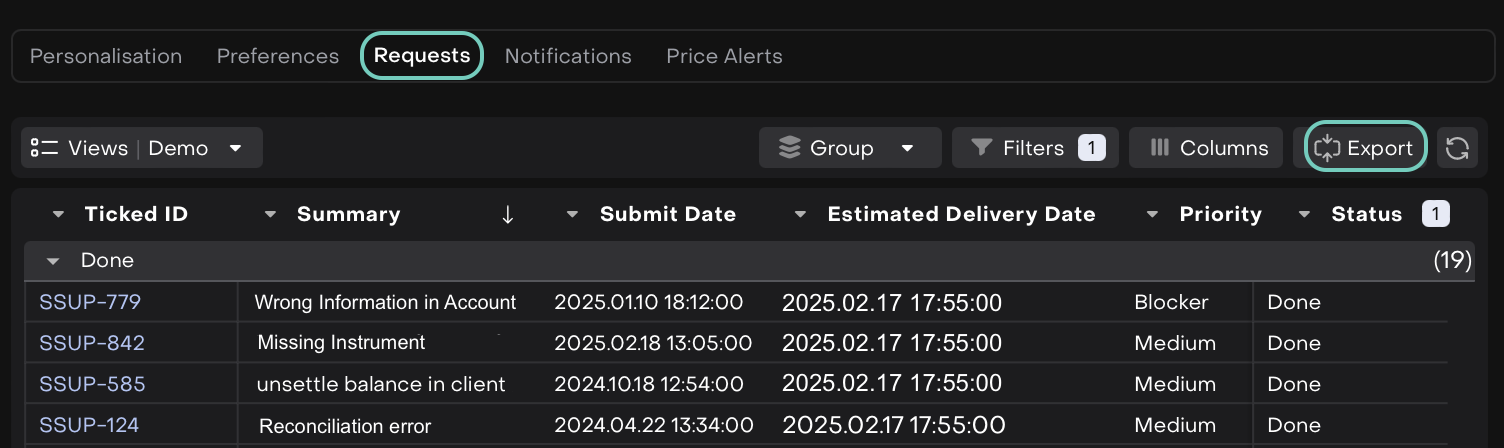Click the Group layers icon
The width and height of the screenshot is (1504, 448).
[790, 148]
